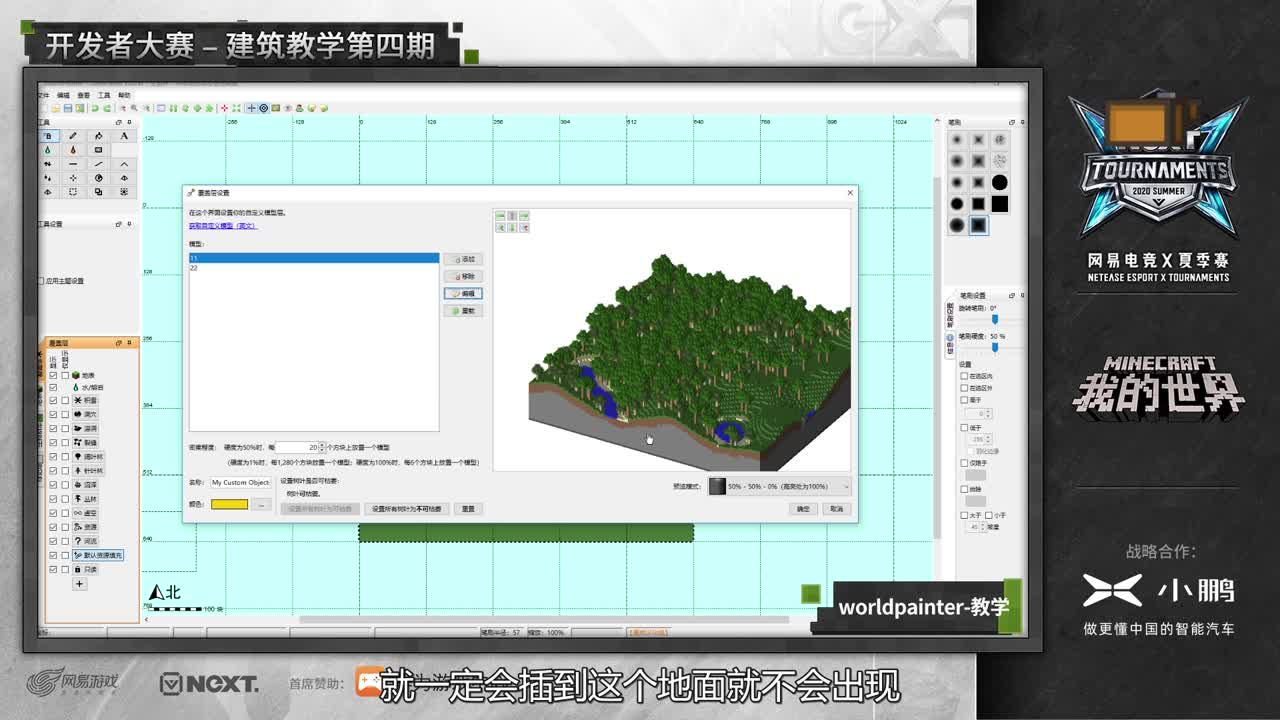Viewport: 1280px width, 720px height.
Task: Select the paint bucket fill tool
Action: coord(98,136)
